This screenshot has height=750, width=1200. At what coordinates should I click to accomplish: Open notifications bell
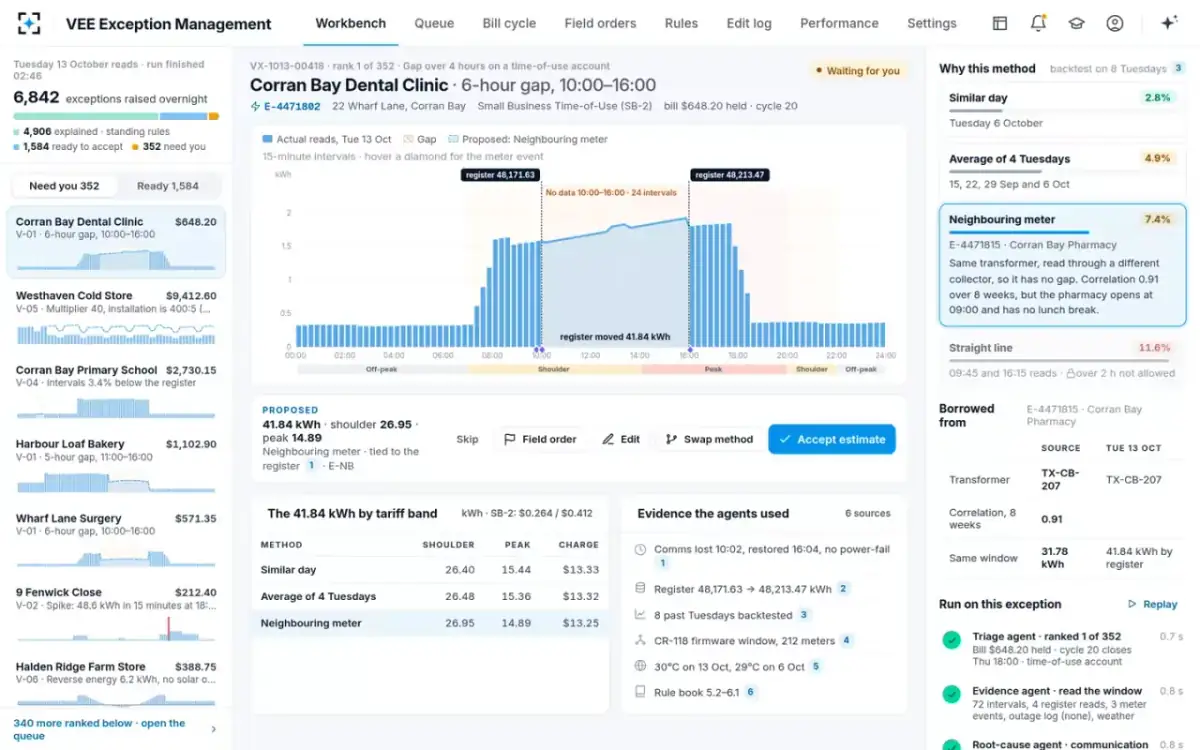coord(1038,23)
